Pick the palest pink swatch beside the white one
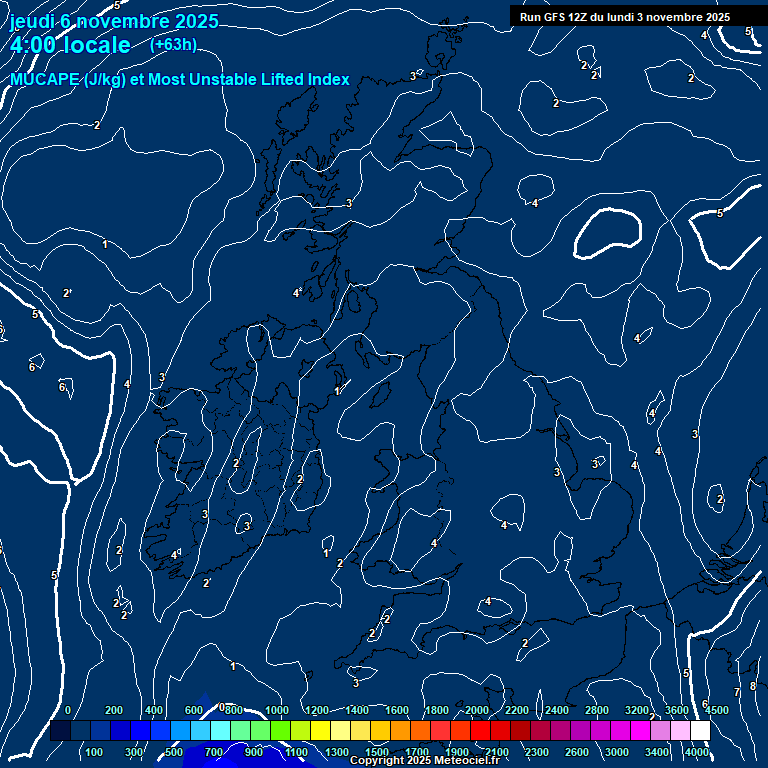The height and width of the screenshot is (768, 768). pyautogui.click(x=680, y=730)
